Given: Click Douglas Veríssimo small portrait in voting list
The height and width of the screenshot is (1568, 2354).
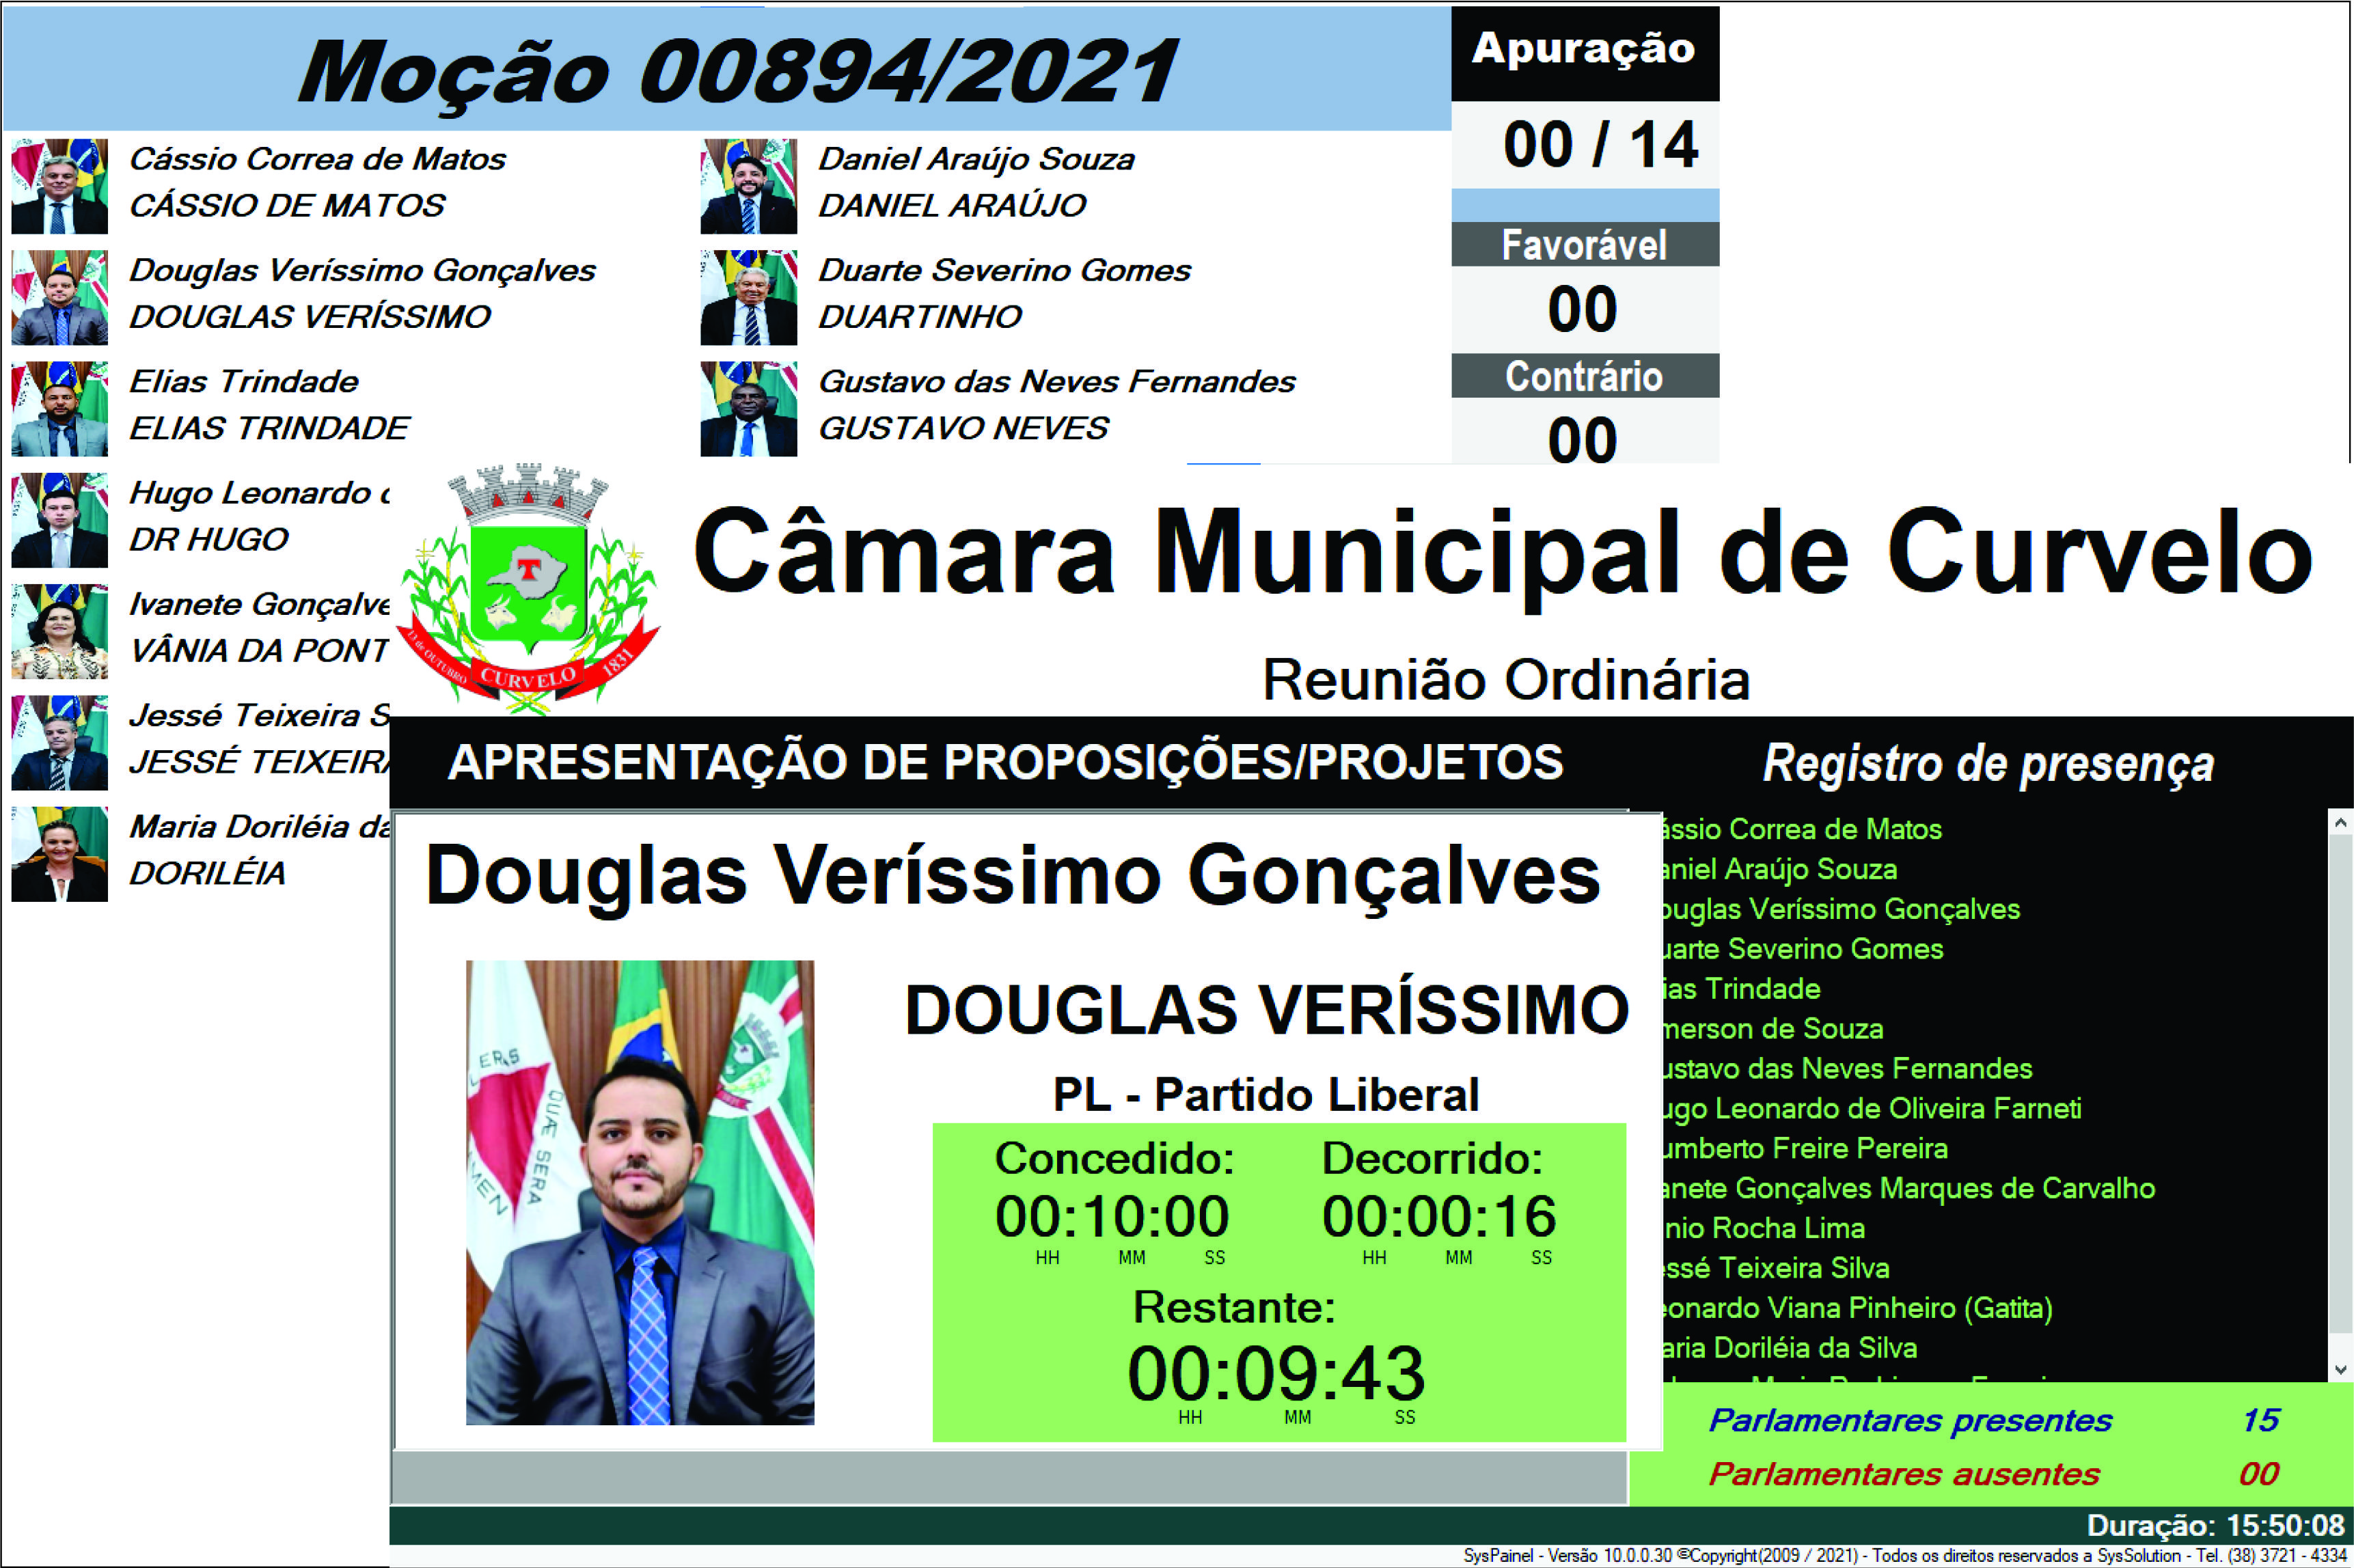Looking at the screenshot, I should pos(59,297).
